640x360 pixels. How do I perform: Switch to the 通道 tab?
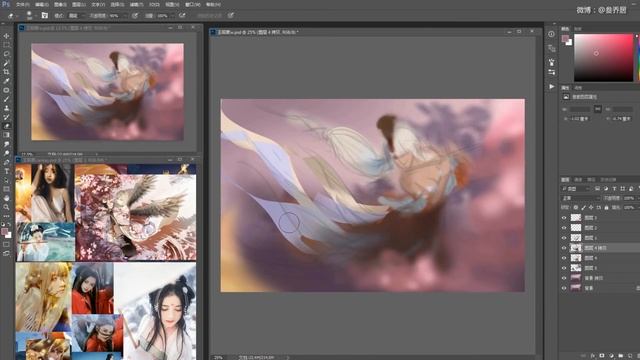click(x=578, y=180)
